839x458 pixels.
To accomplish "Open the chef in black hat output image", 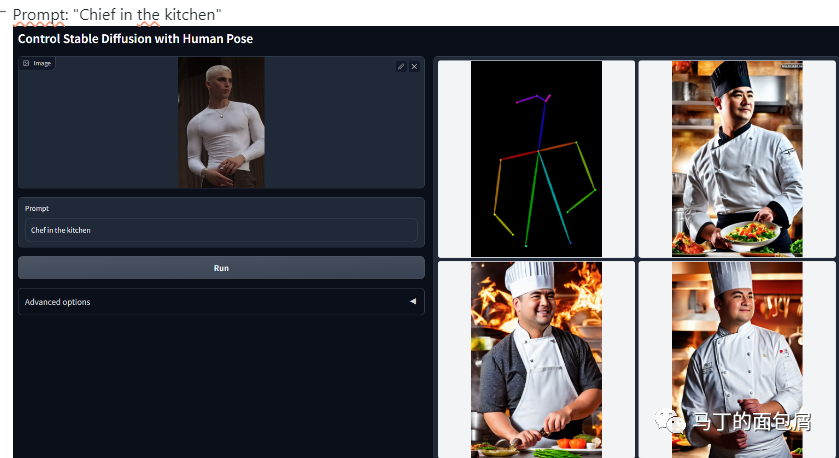I will click(737, 159).
